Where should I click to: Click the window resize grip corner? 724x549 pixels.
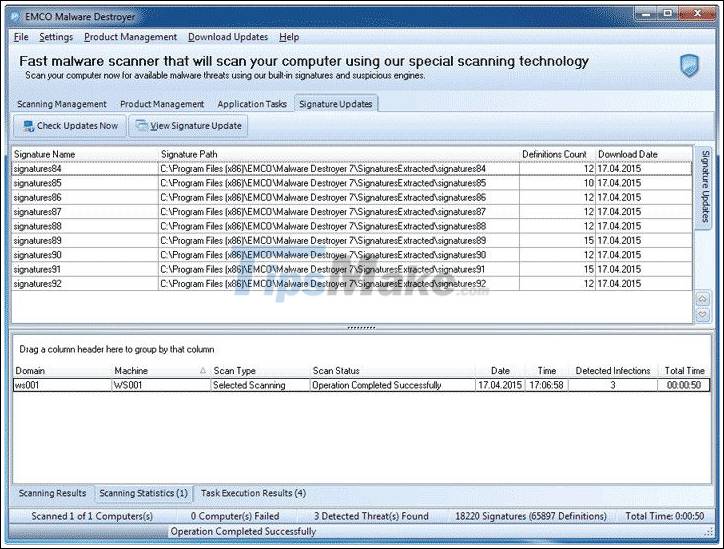[x=710, y=533]
